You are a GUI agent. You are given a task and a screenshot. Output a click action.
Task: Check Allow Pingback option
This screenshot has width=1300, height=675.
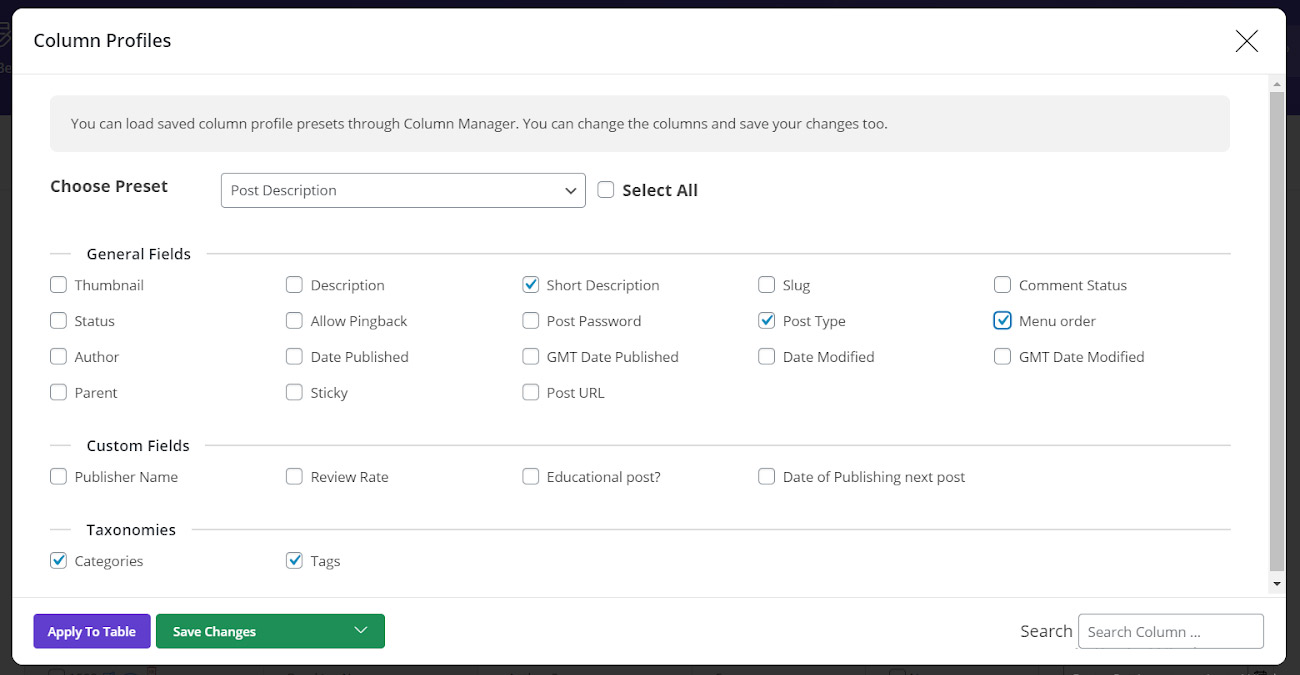pyautogui.click(x=294, y=321)
